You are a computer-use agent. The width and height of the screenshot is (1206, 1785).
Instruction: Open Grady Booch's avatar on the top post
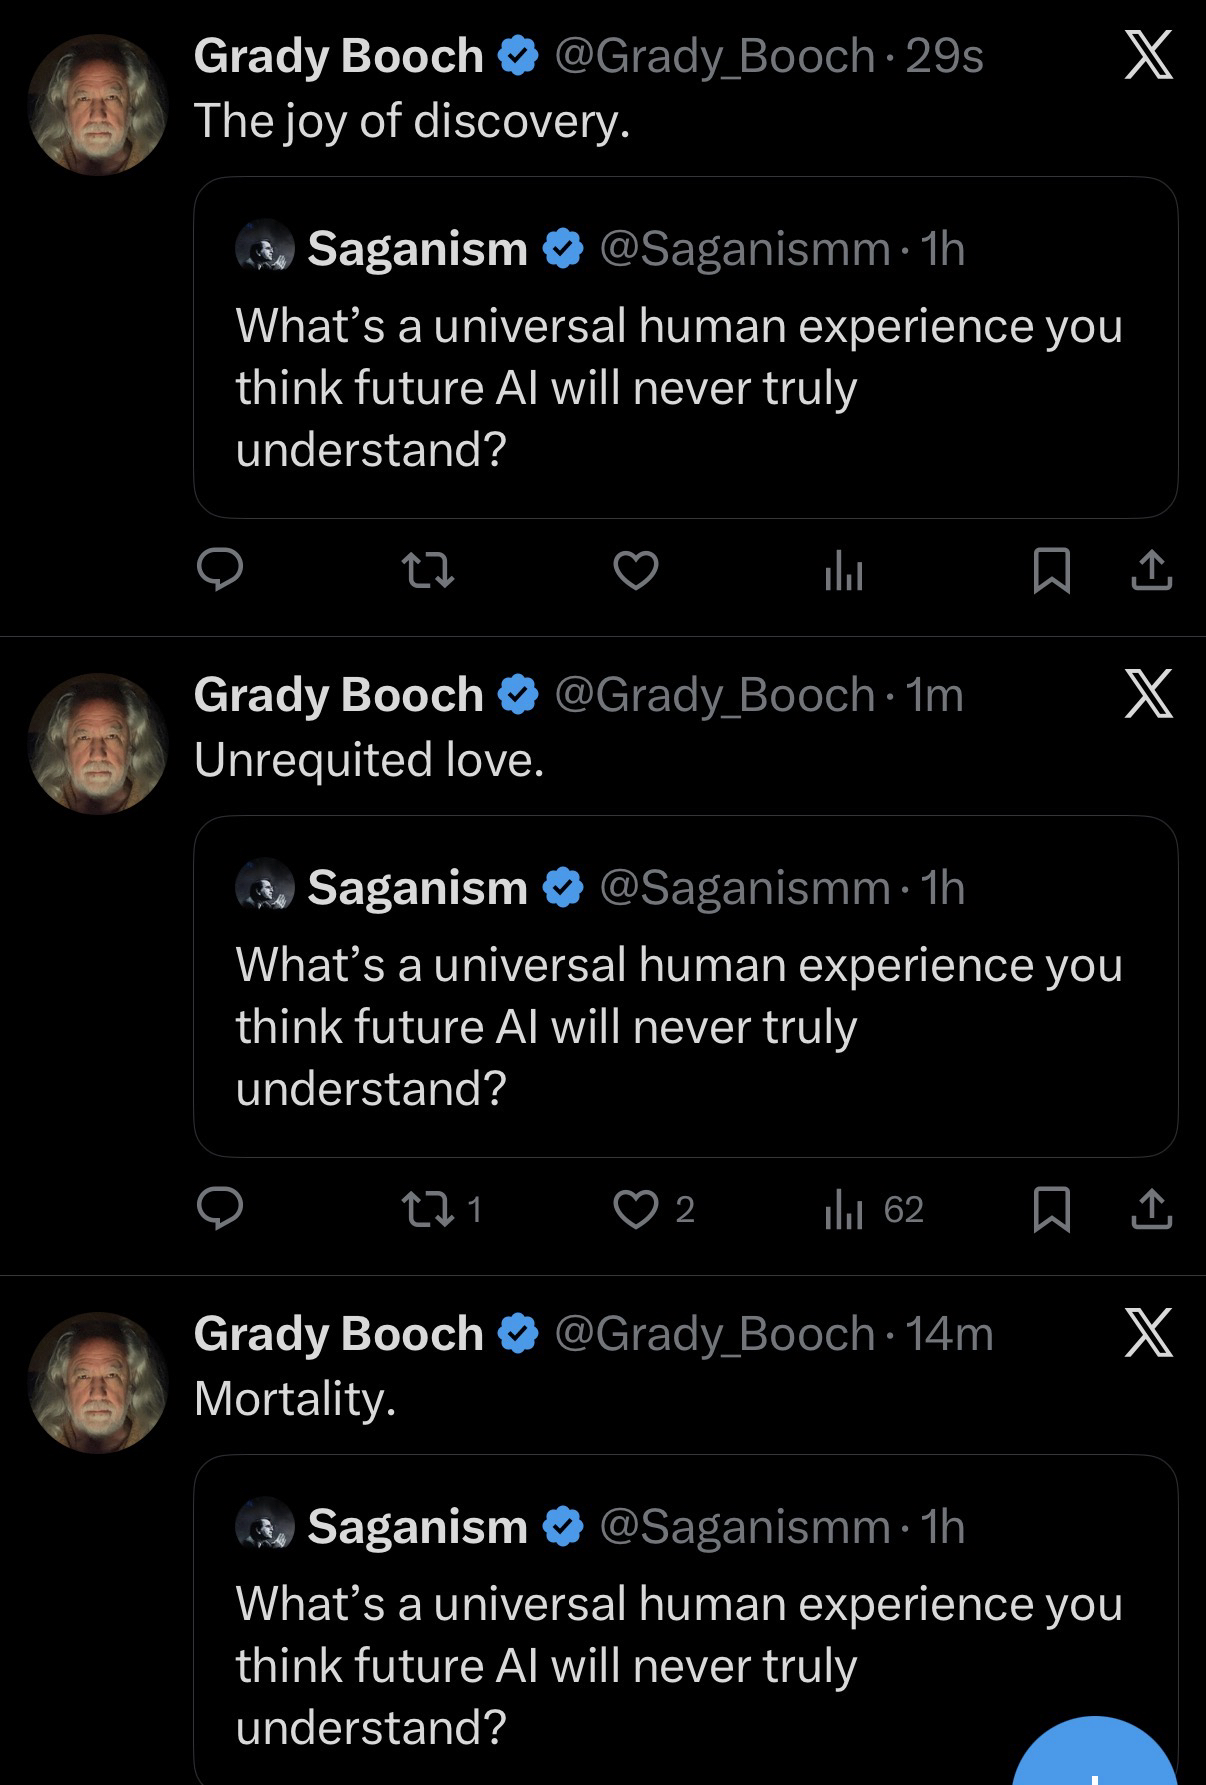tap(98, 105)
